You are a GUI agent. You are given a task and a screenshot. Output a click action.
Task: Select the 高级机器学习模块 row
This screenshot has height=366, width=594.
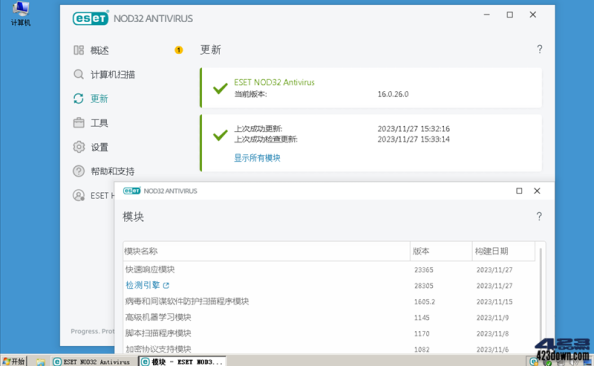pos(329,318)
